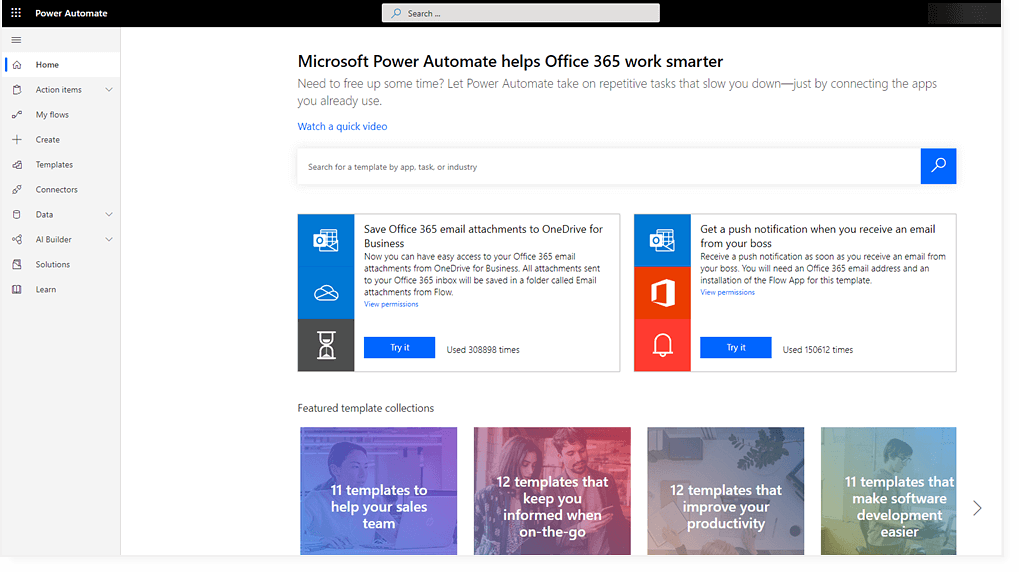This screenshot has width=1019, height=572.
Task: Expand the Action items chevron
Action: point(109,90)
